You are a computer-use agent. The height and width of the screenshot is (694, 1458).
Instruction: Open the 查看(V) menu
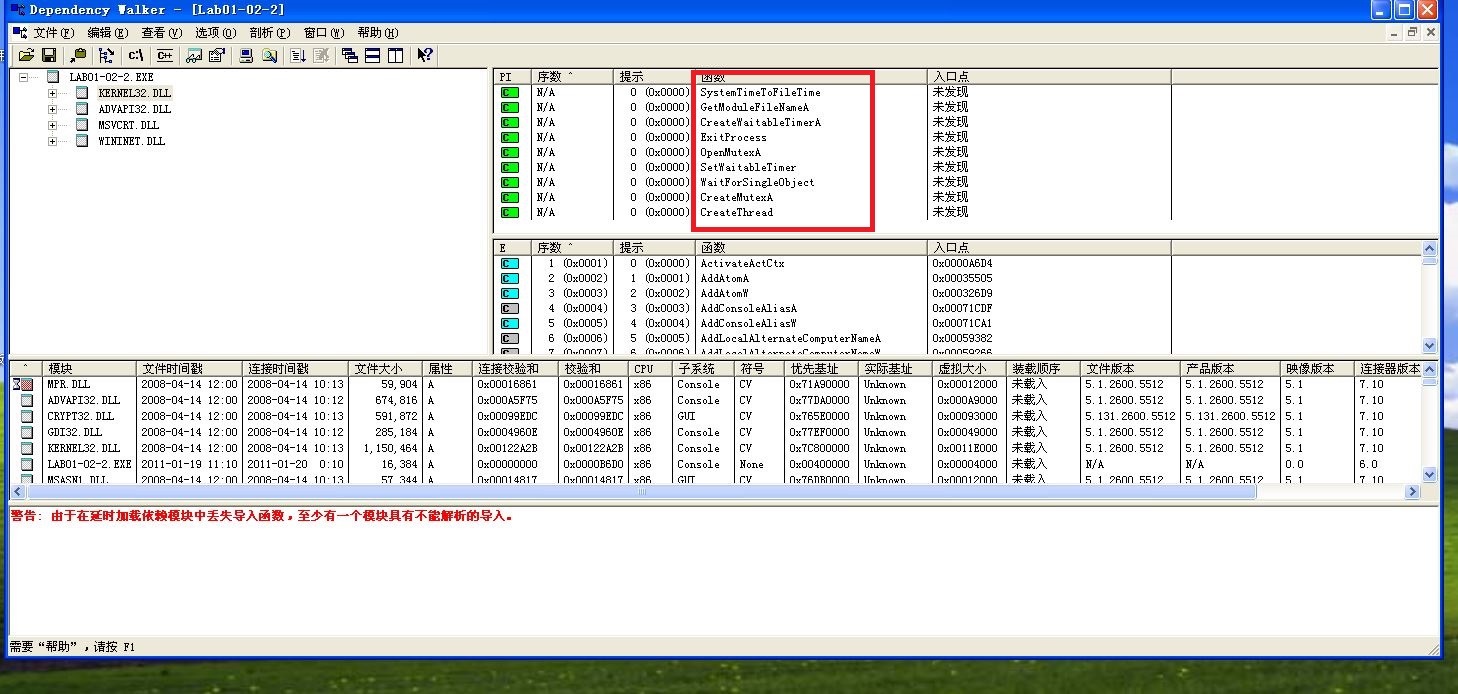click(x=162, y=32)
